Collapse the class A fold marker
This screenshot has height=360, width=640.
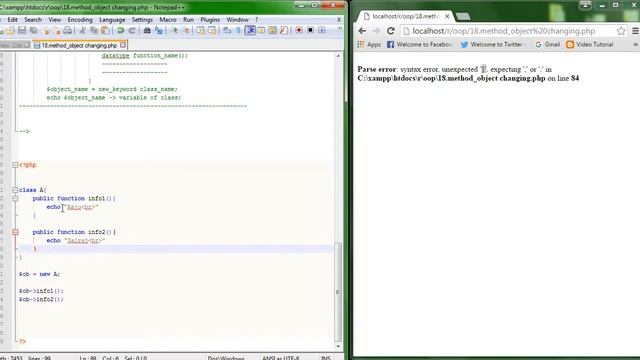click(x=15, y=190)
